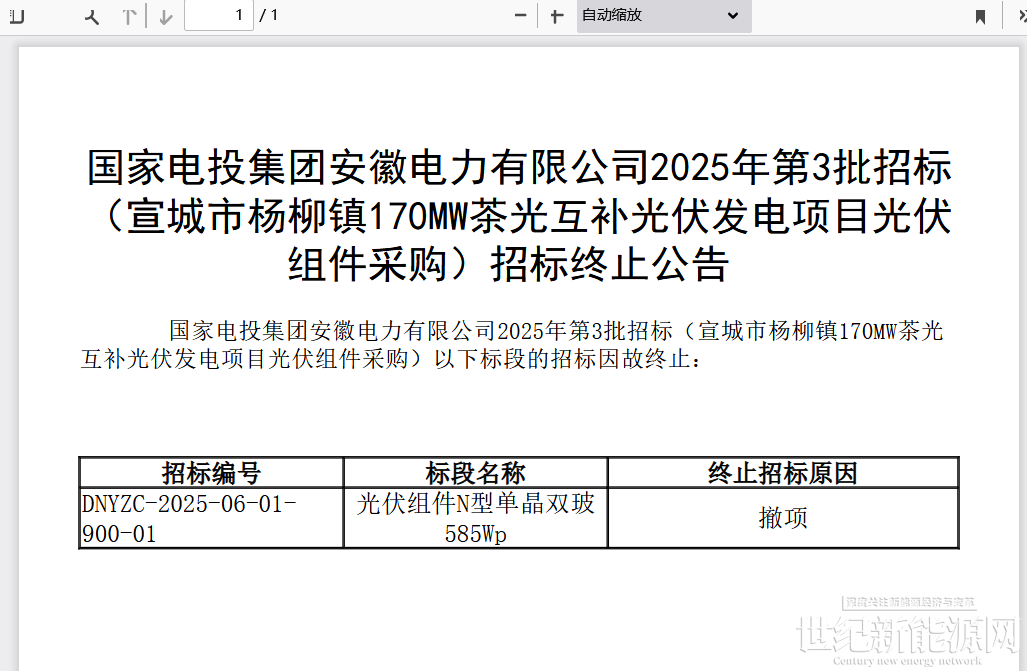The image size is (1027, 671).
Task: Toggle the PDF sidebar panel
Action: pyautogui.click(x=17, y=16)
